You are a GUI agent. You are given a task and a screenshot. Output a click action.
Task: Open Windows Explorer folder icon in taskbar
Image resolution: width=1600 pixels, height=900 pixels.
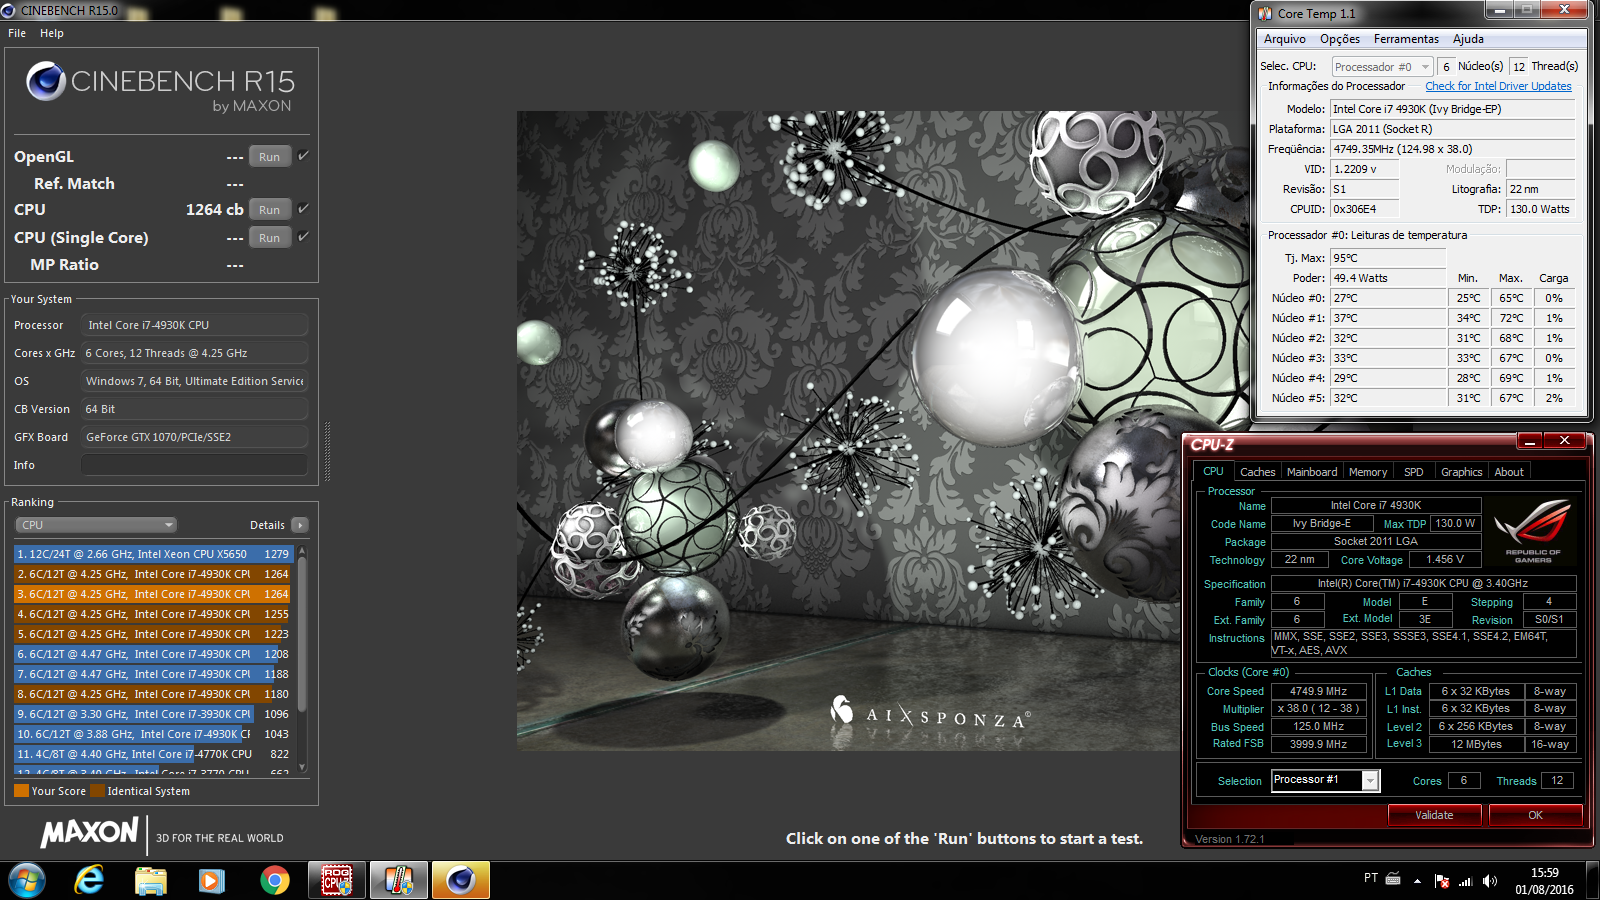151,880
